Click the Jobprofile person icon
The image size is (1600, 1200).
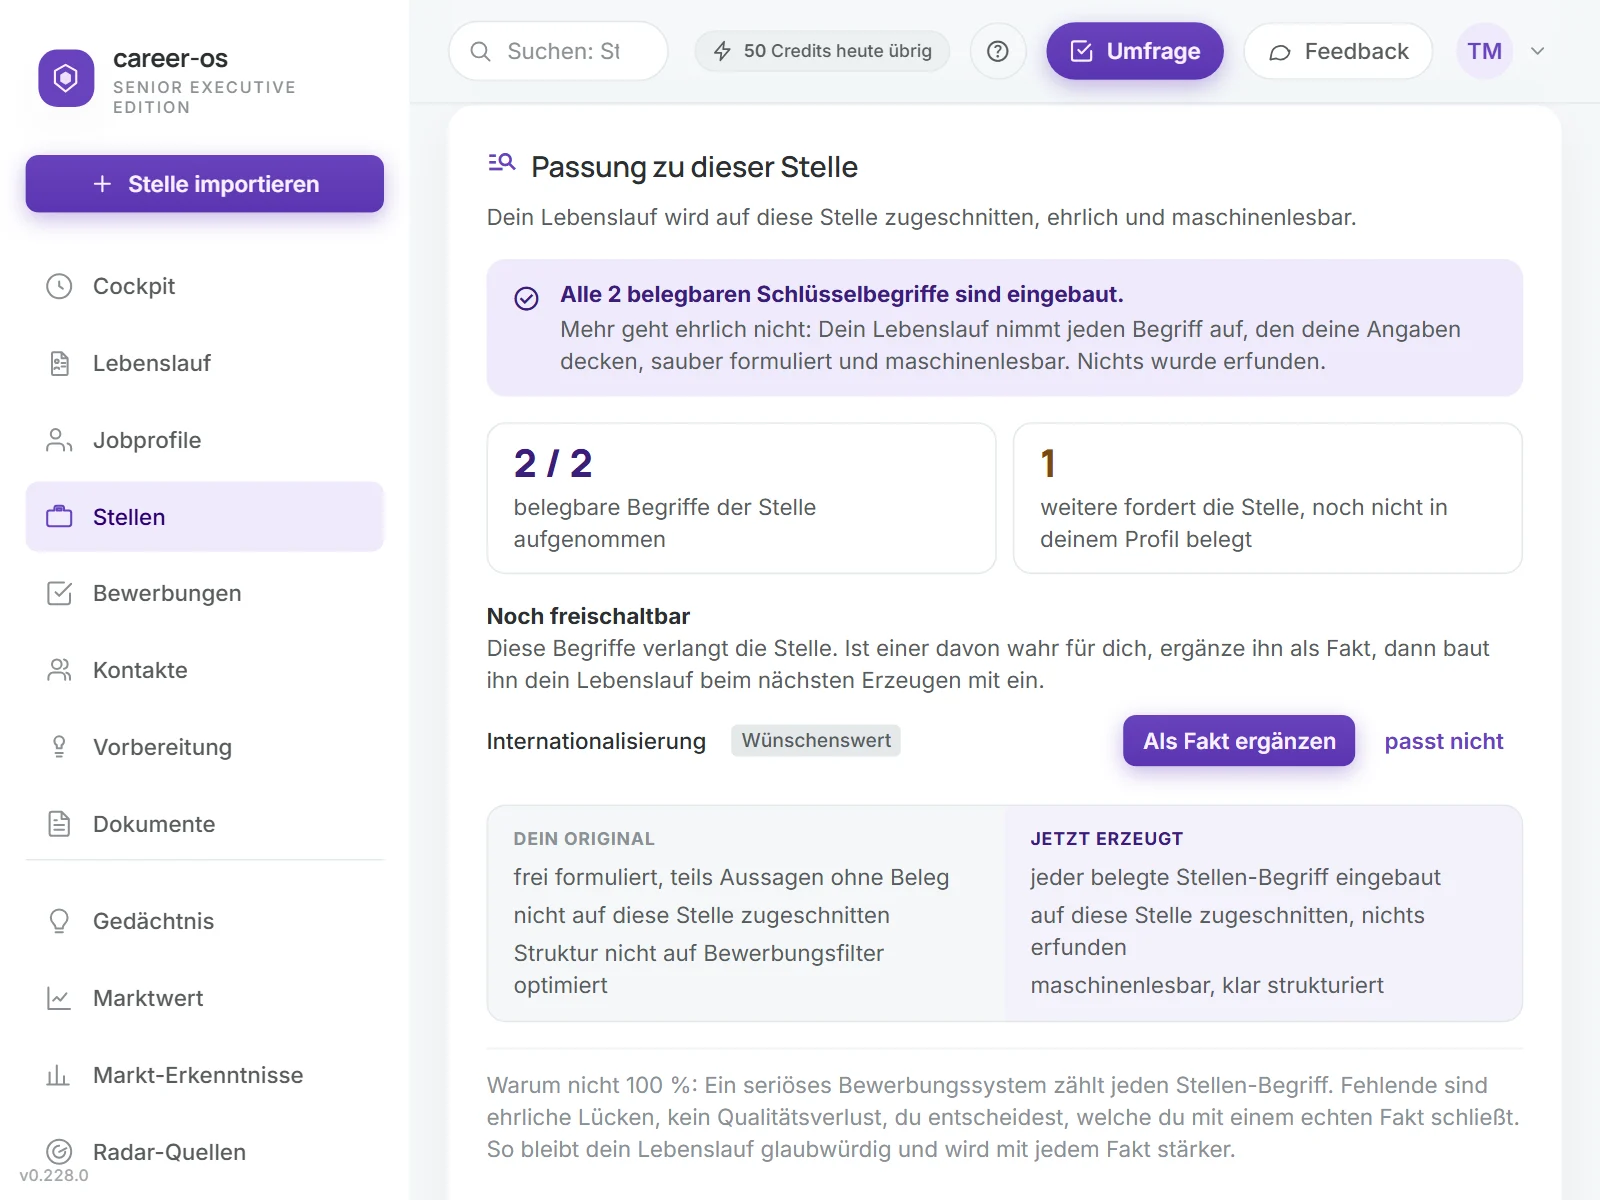point(59,440)
